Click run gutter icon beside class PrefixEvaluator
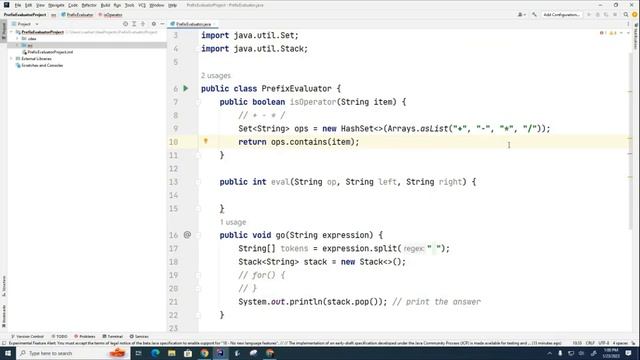This screenshot has height=360, width=640. (x=186, y=89)
